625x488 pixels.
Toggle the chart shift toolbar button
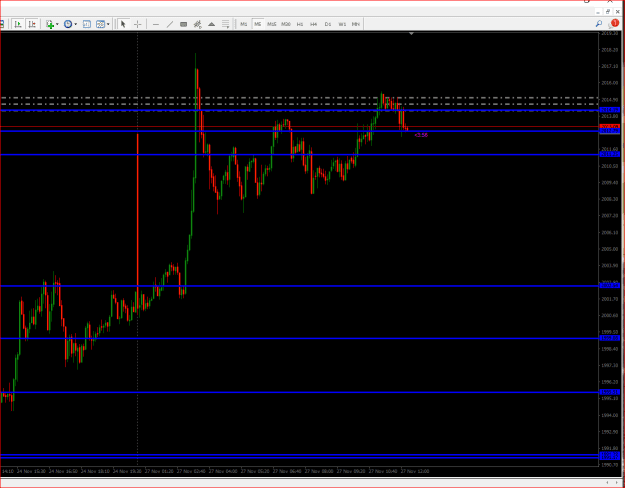pos(32,24)
